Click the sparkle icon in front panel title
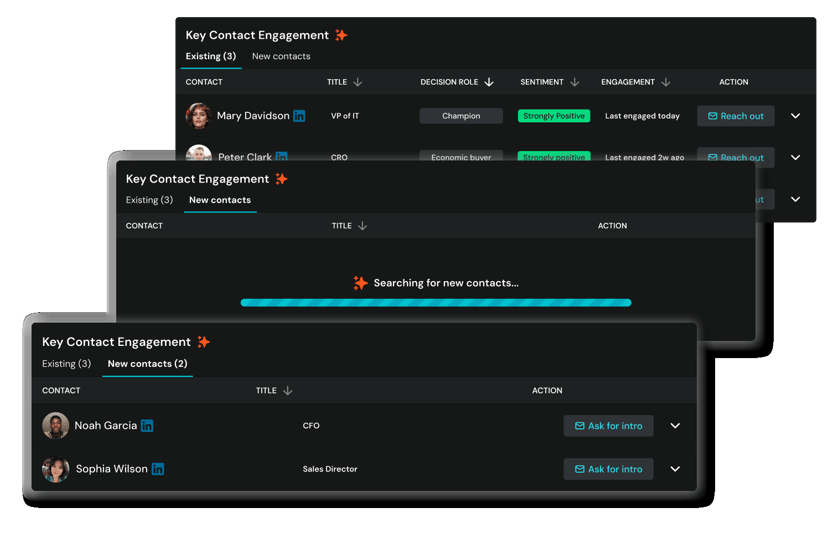Viewport: 833px width, 549px height. [203, 342]
